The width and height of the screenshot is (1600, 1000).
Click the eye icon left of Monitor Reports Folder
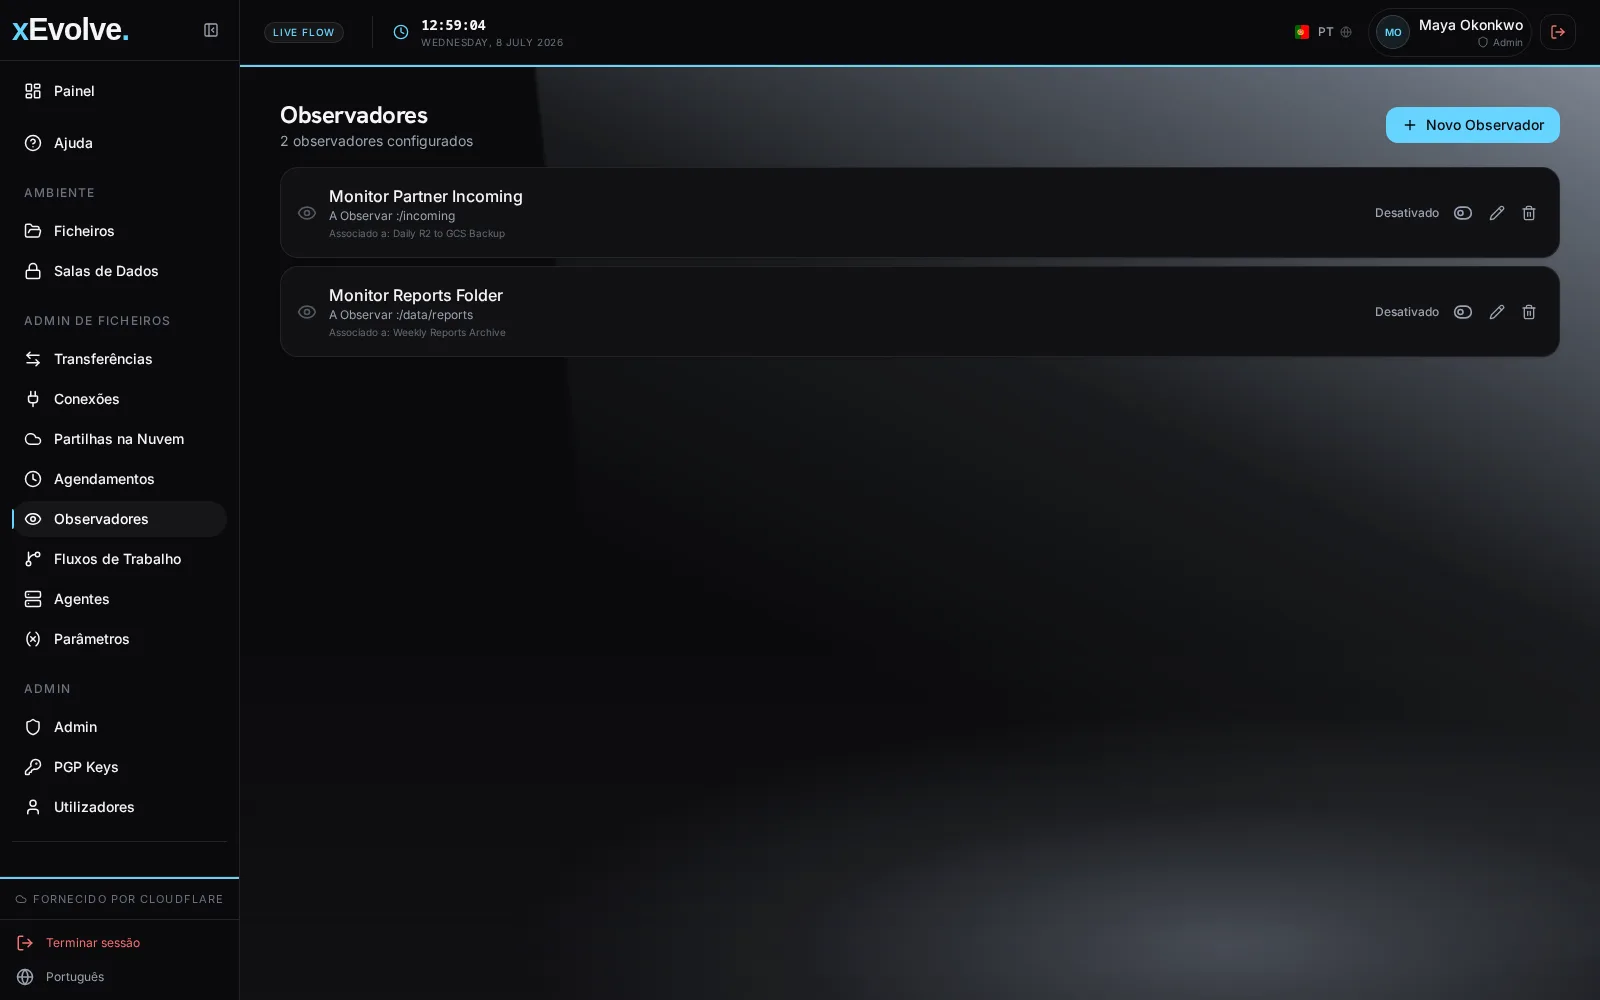[307, 312]
